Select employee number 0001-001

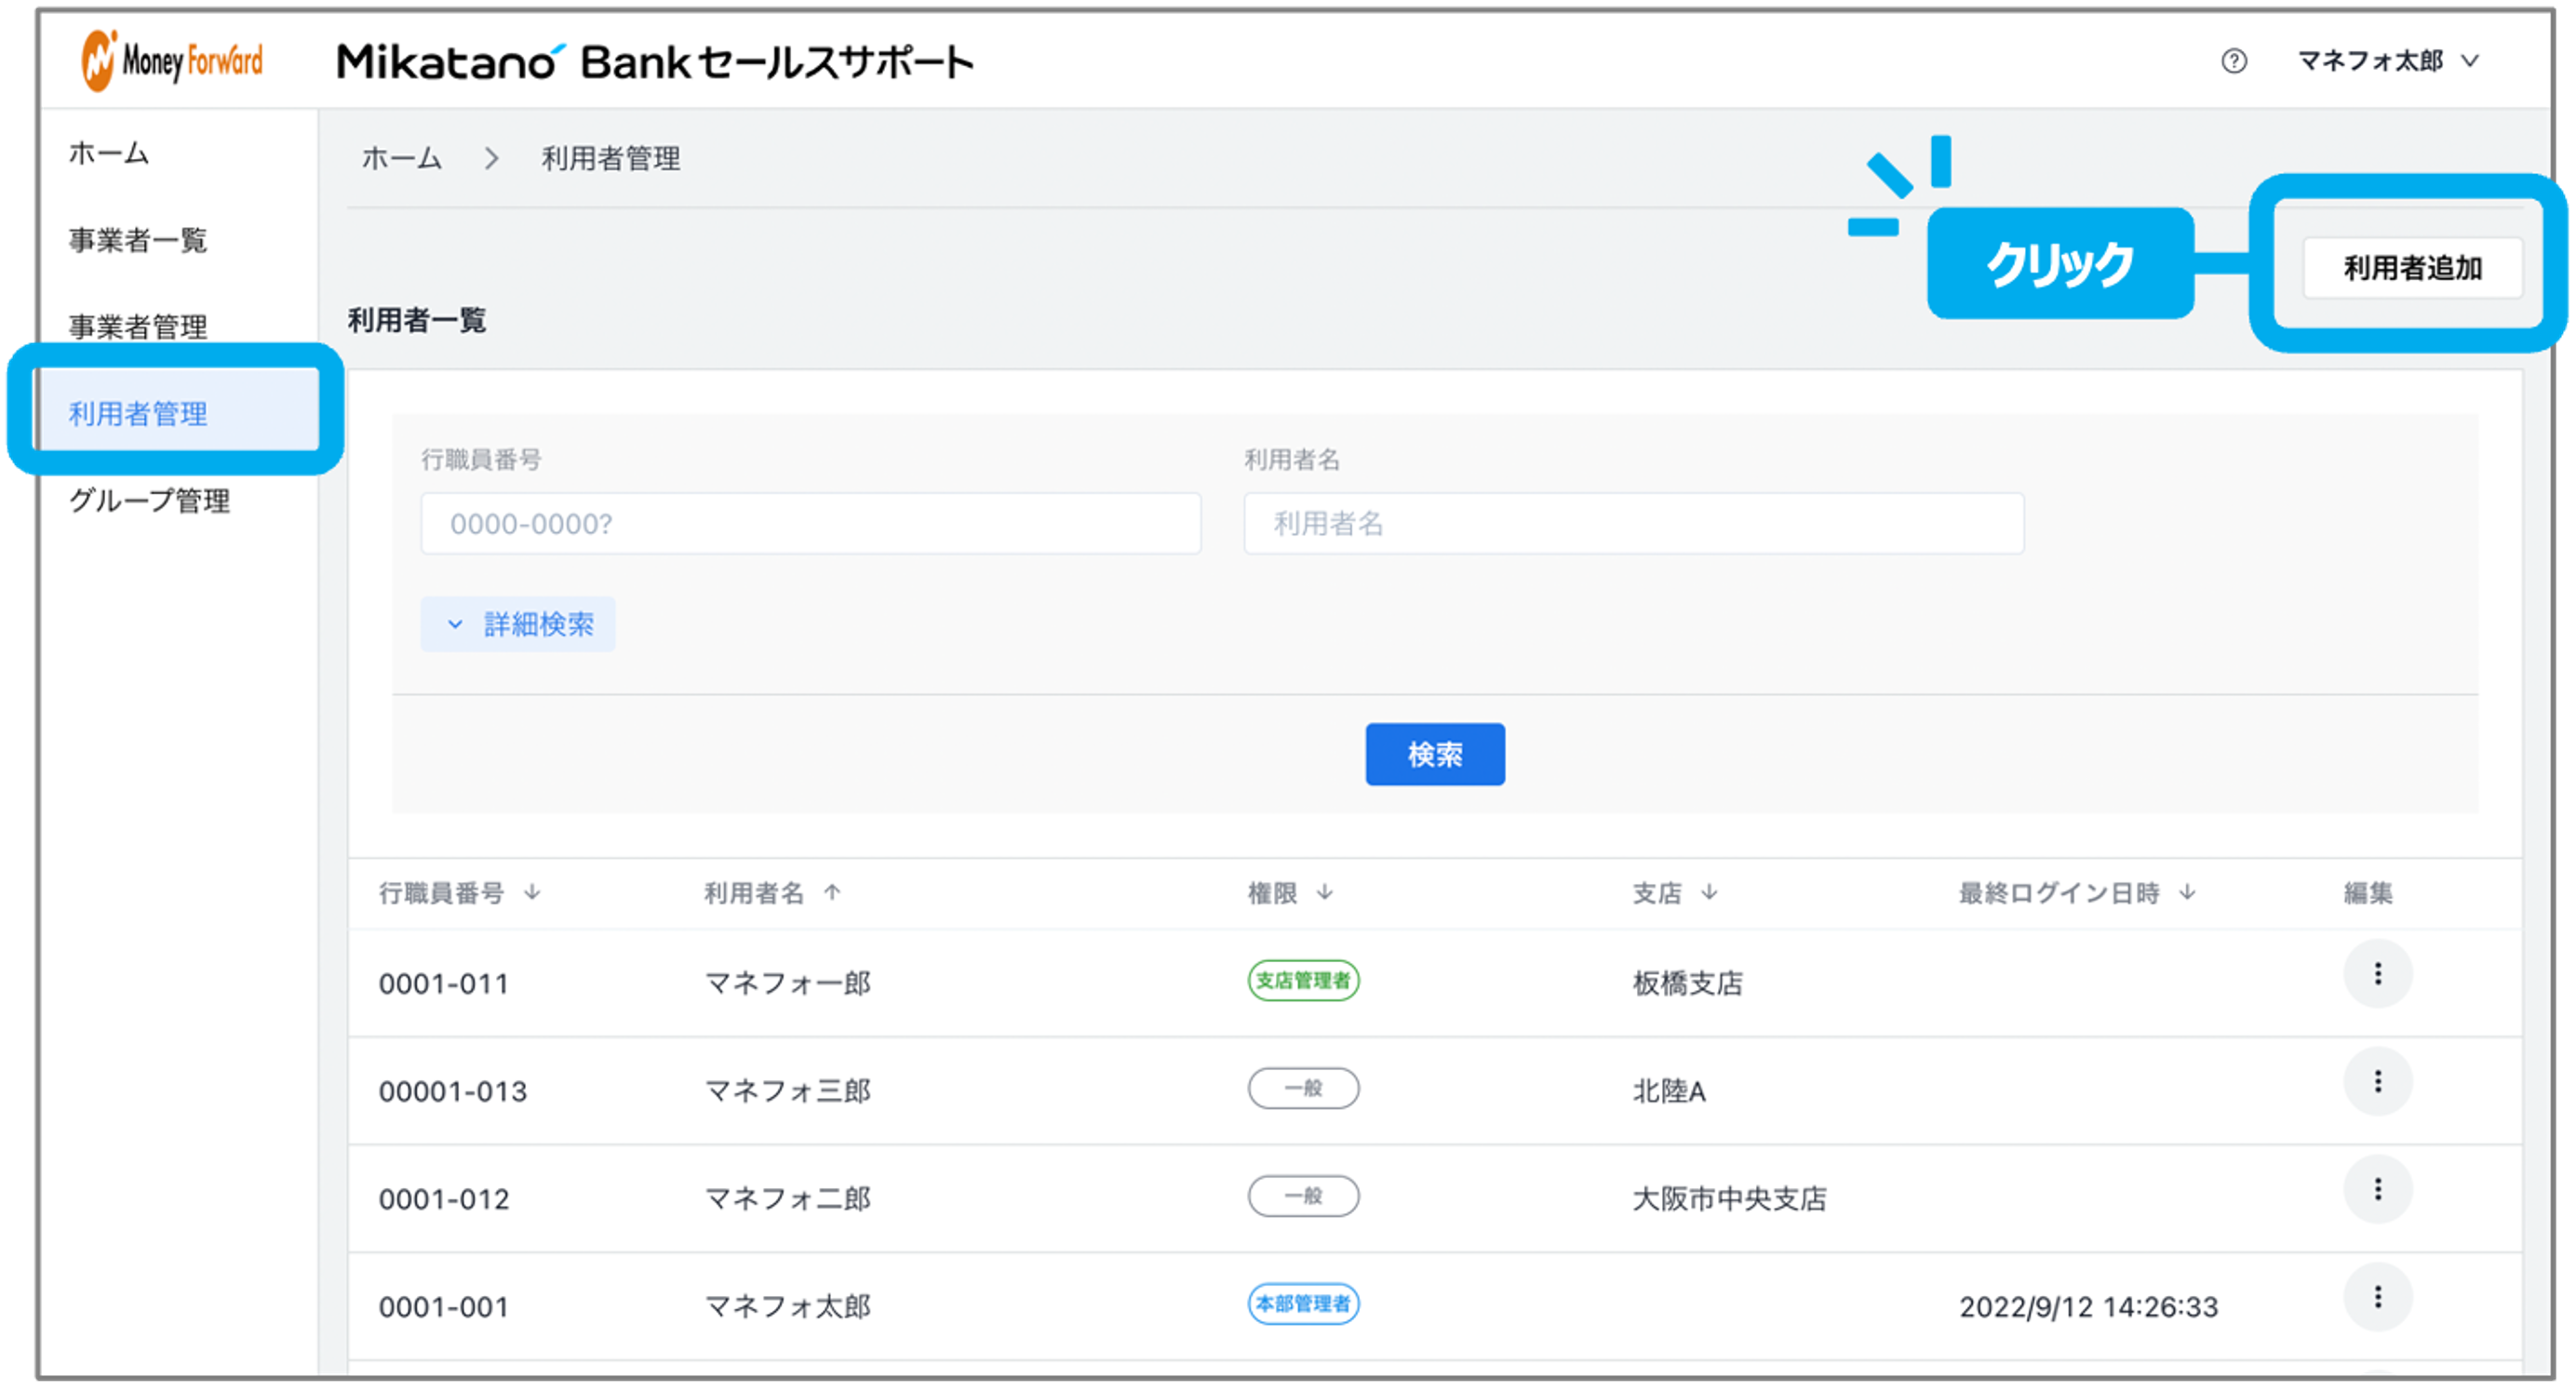[444, 1307]
